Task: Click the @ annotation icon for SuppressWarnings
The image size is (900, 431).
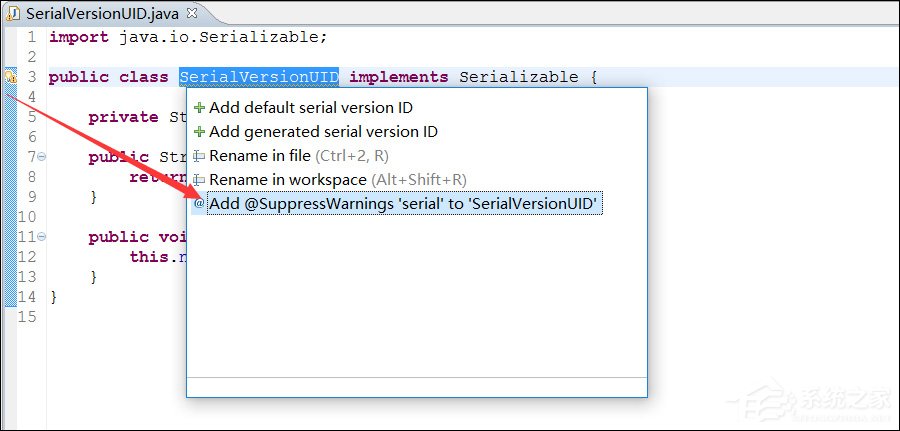Action: [x=199, y=204]
